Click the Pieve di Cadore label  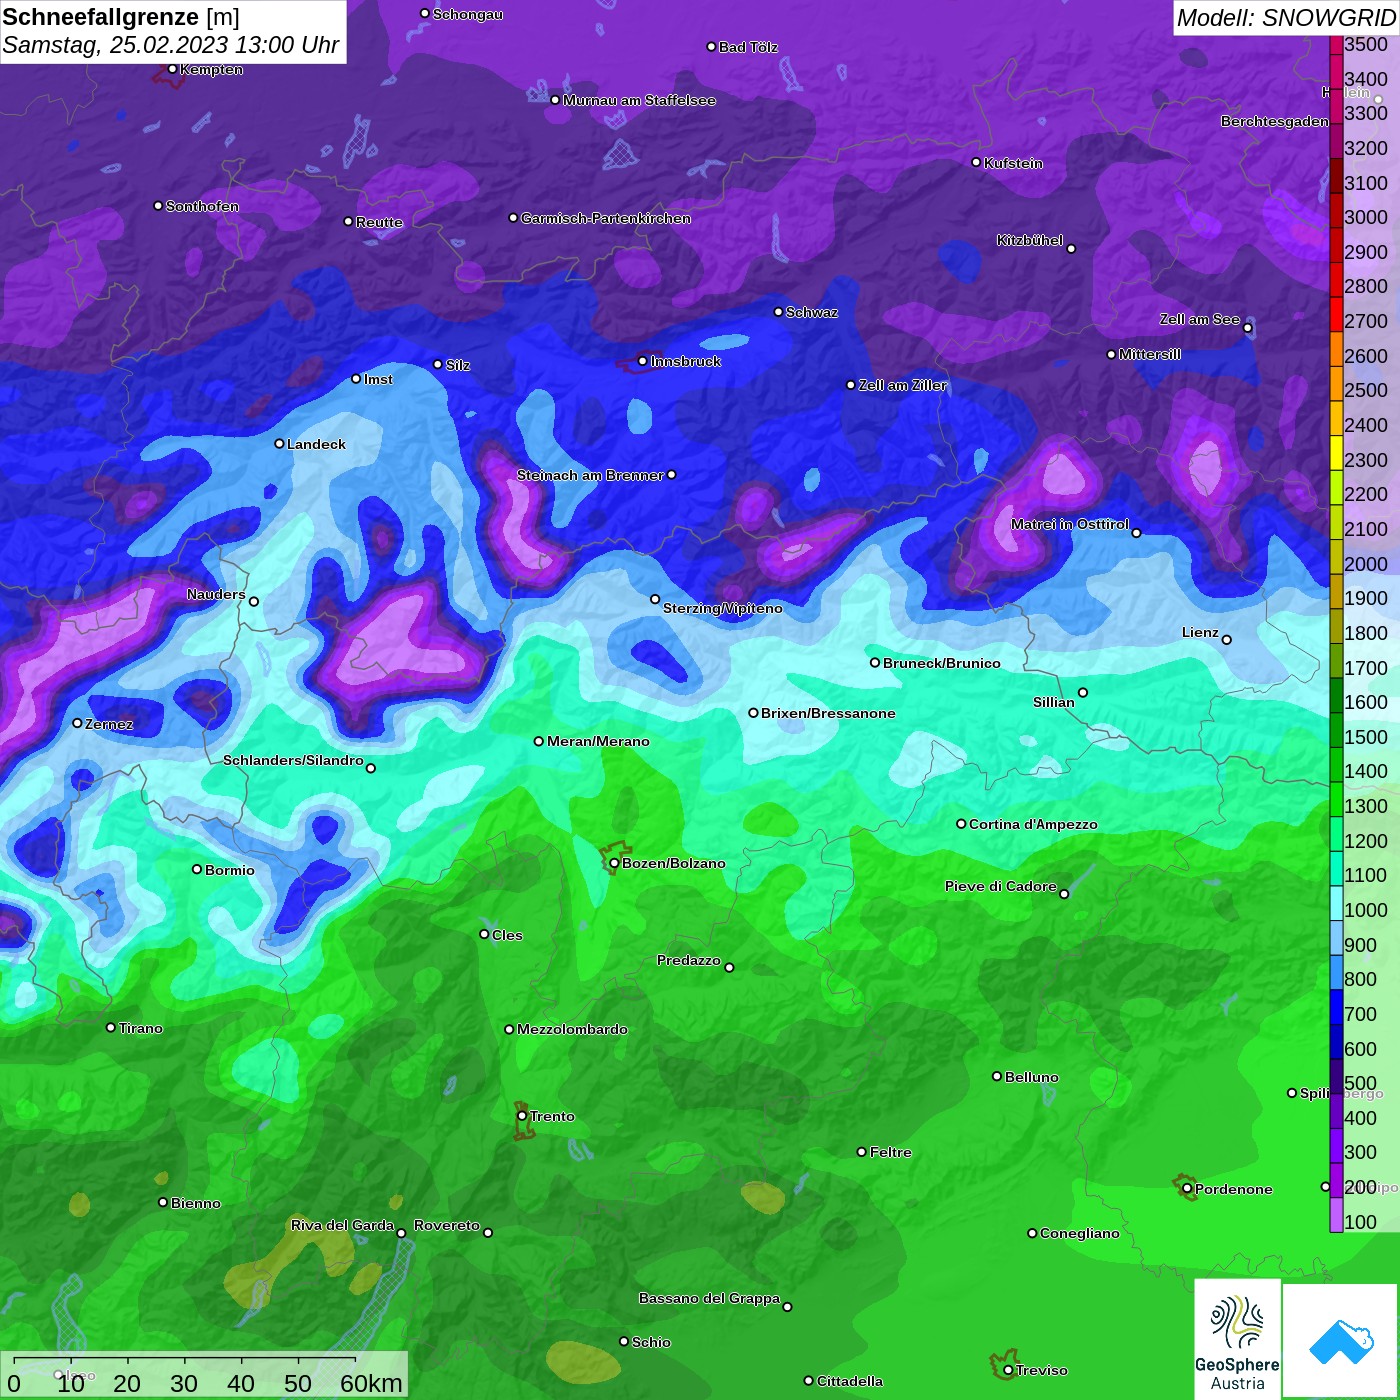coord(1001,886)
